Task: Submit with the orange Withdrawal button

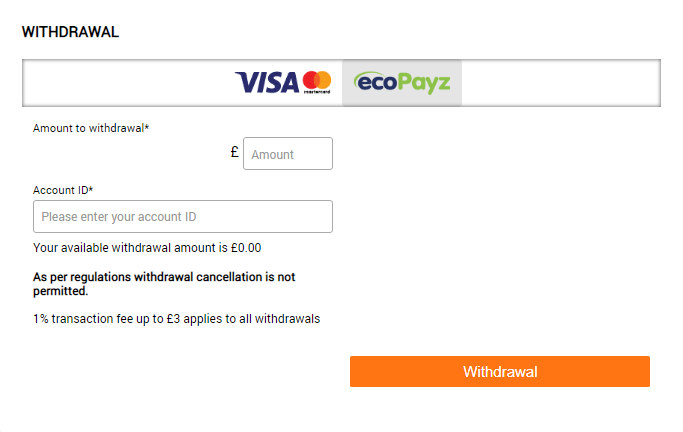Action: pyautogui.click(x=500, y=371)
